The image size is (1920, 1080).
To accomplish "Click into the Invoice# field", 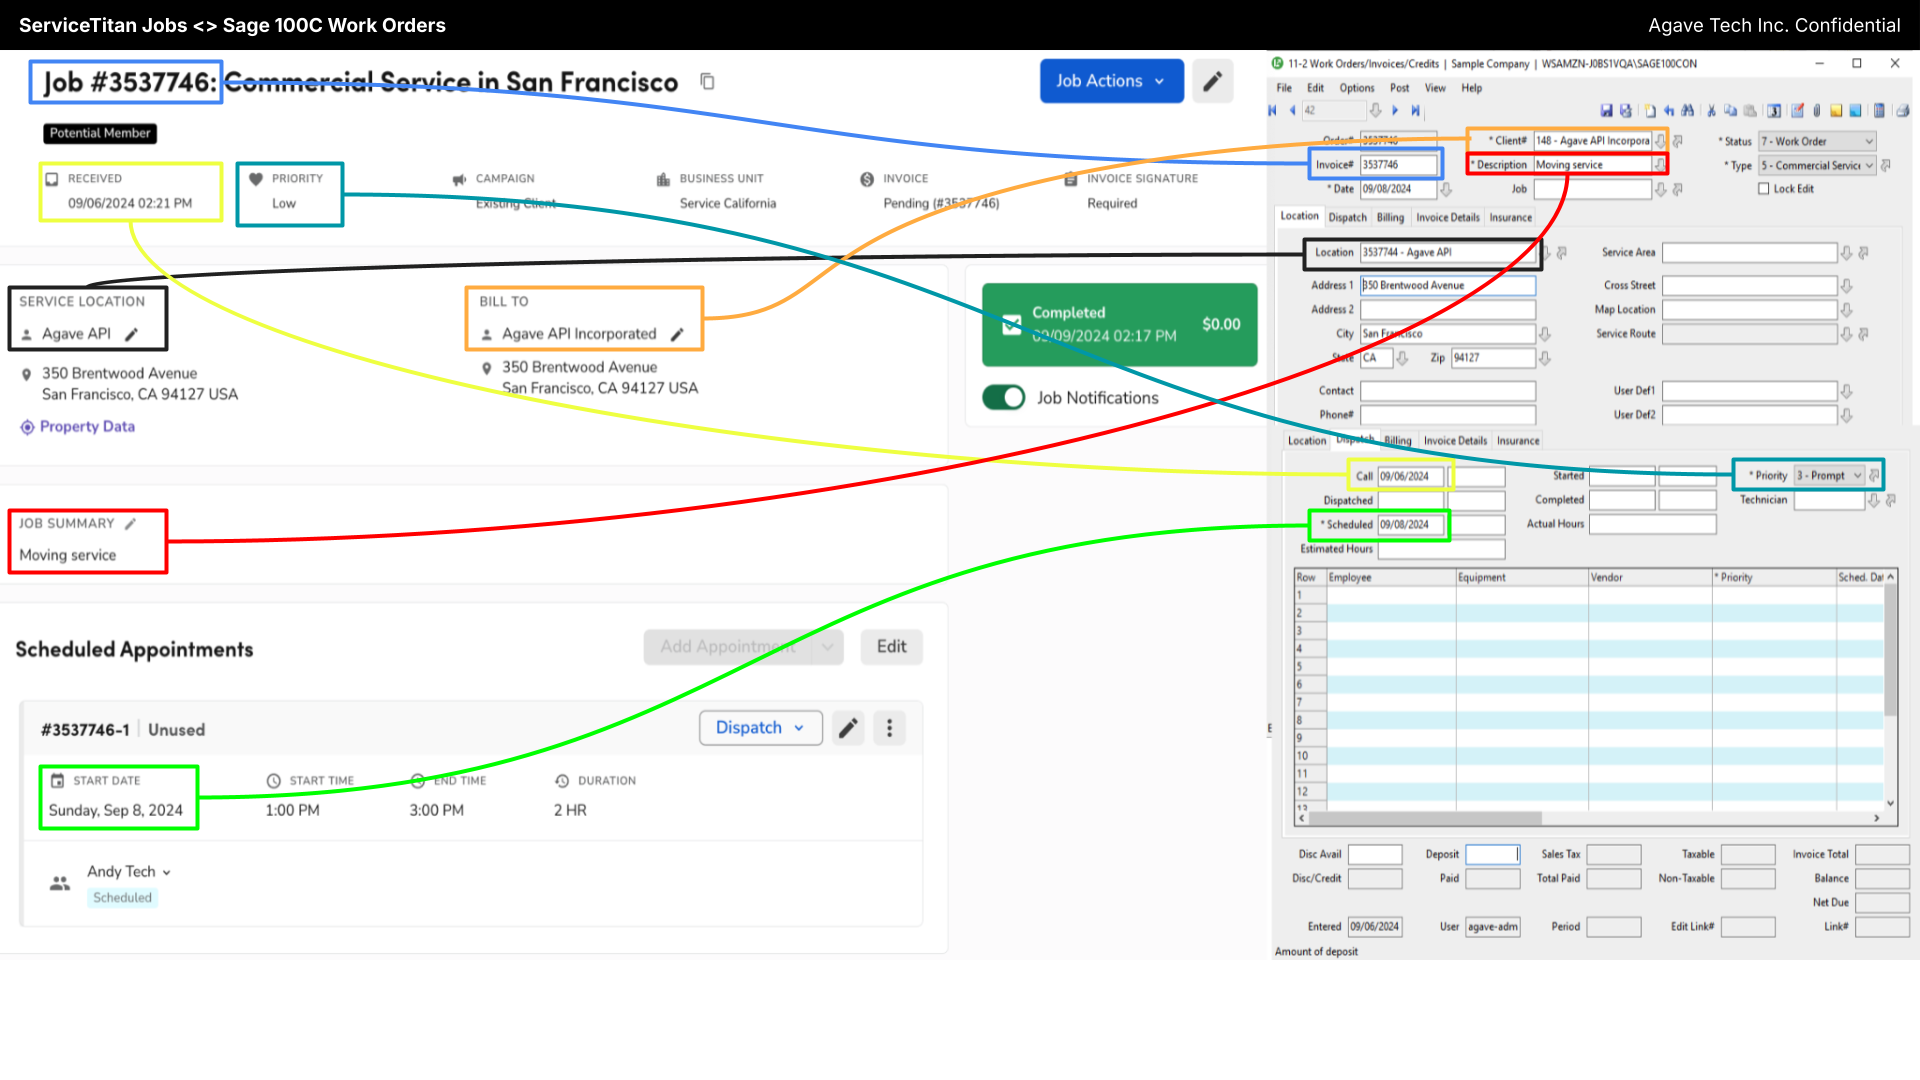I will coord(1398,165).
